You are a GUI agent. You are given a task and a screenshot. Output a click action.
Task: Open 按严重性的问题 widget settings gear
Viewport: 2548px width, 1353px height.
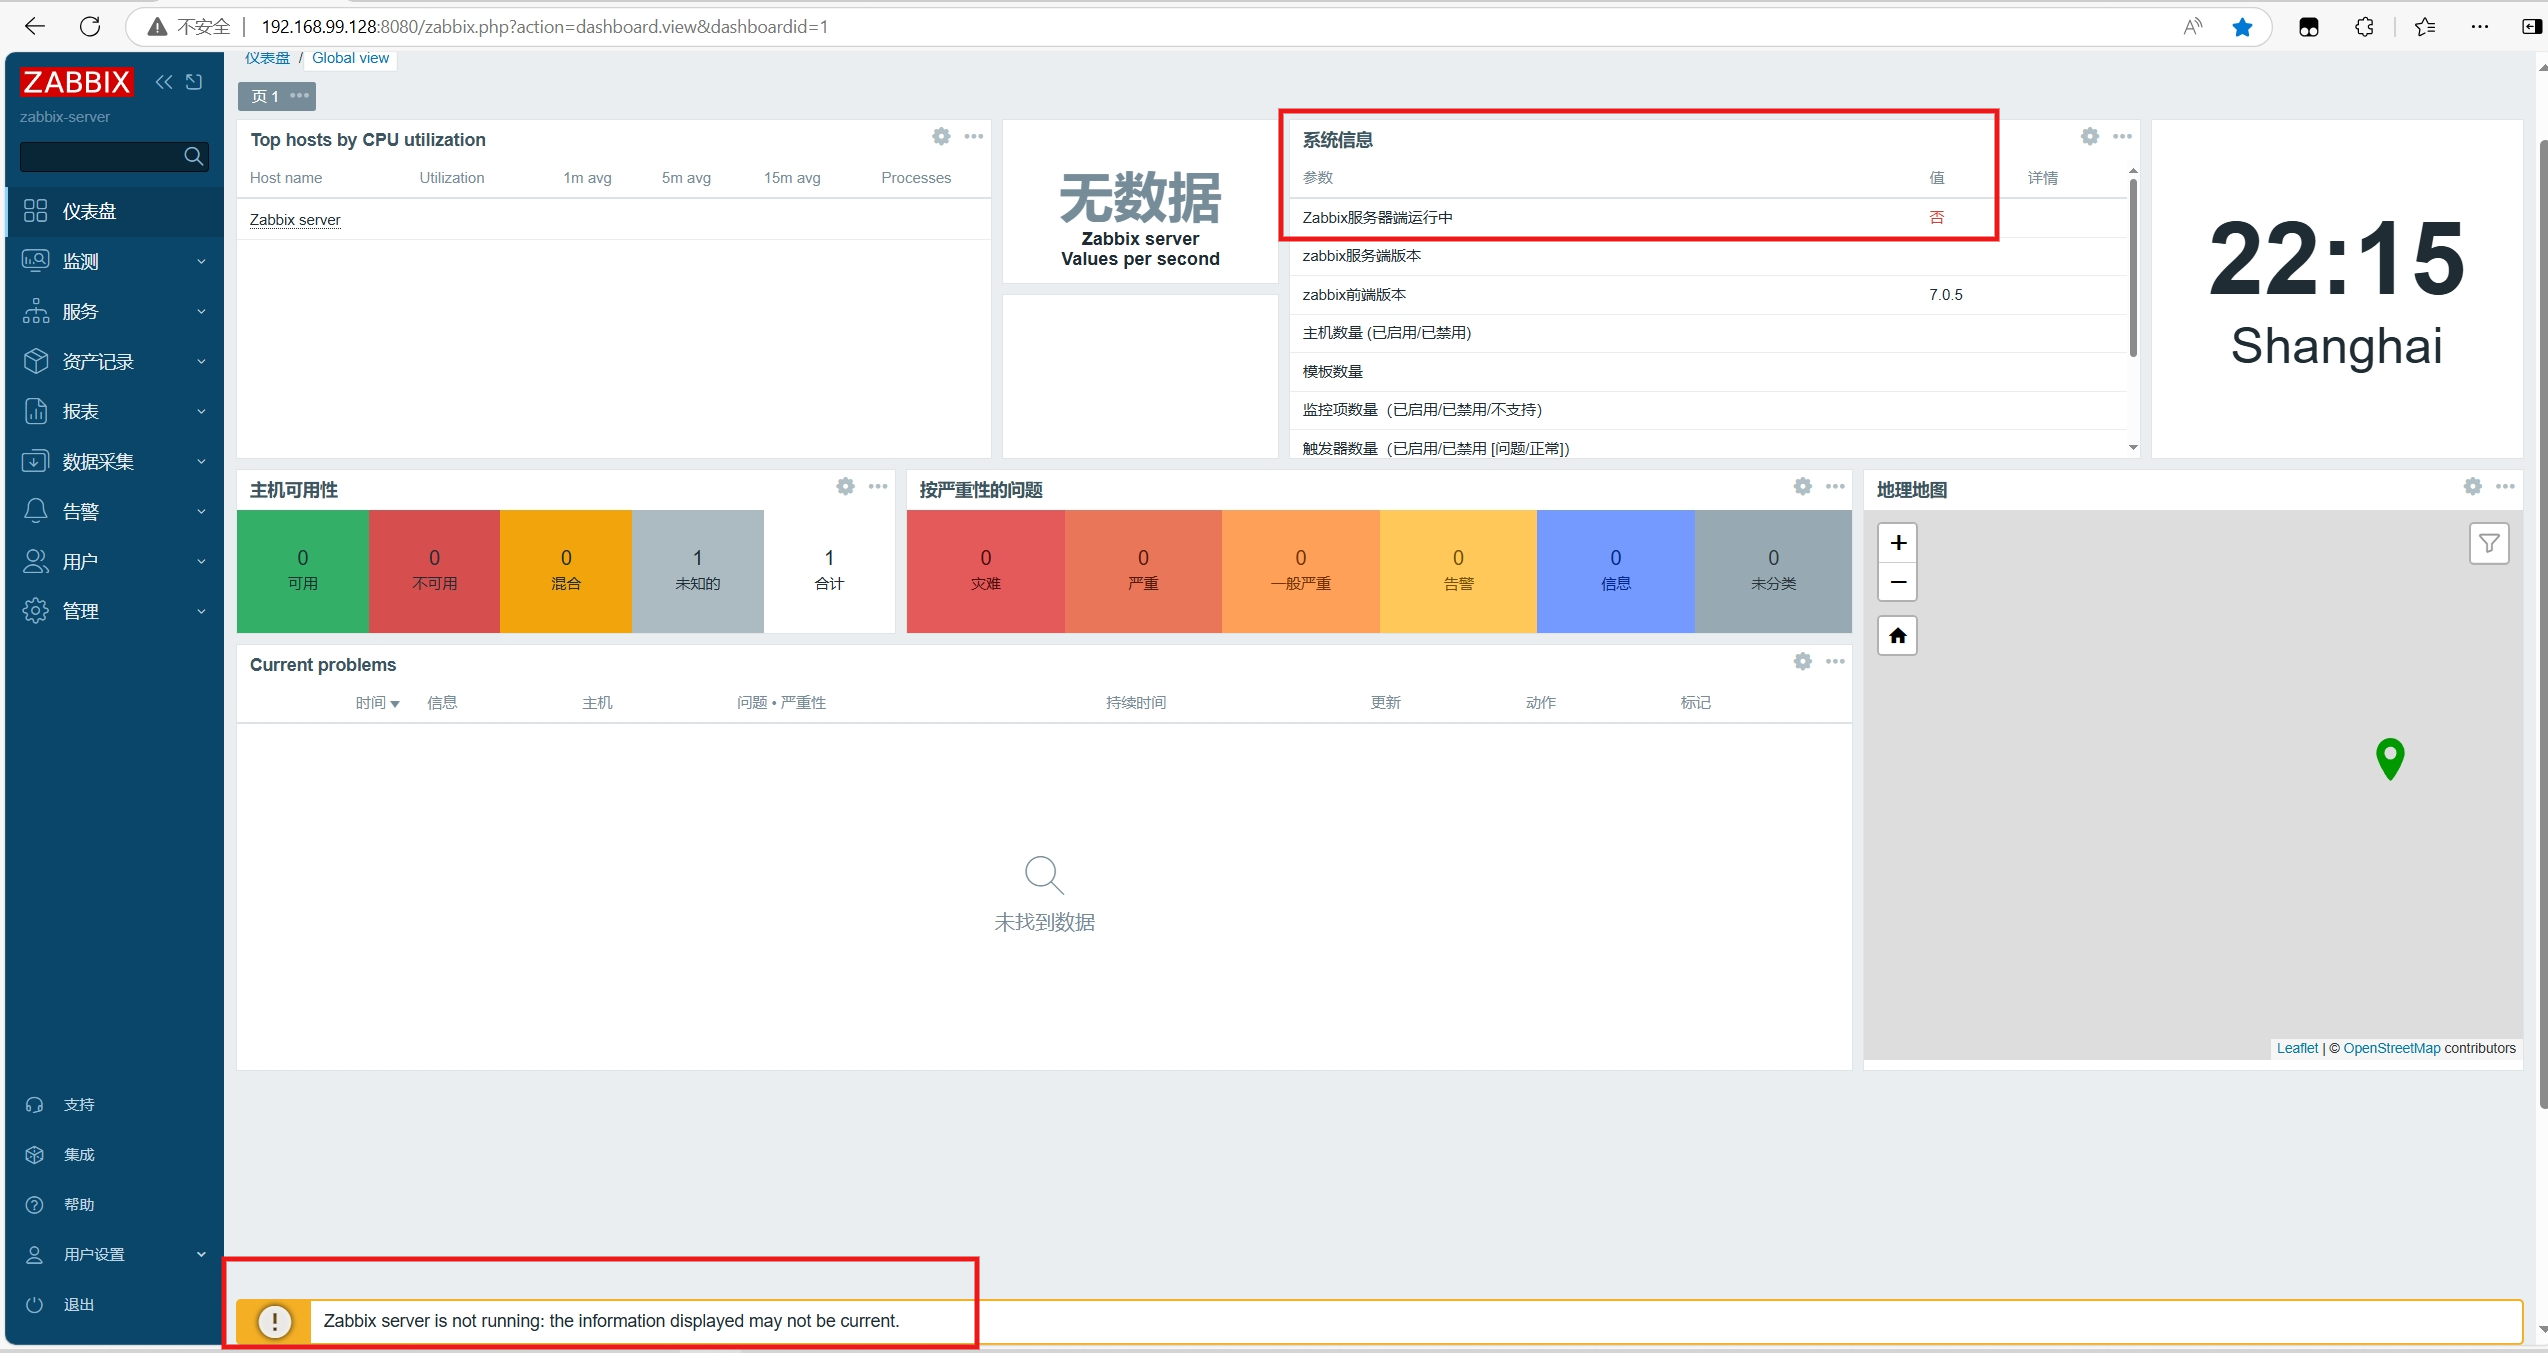point(1803,486)
